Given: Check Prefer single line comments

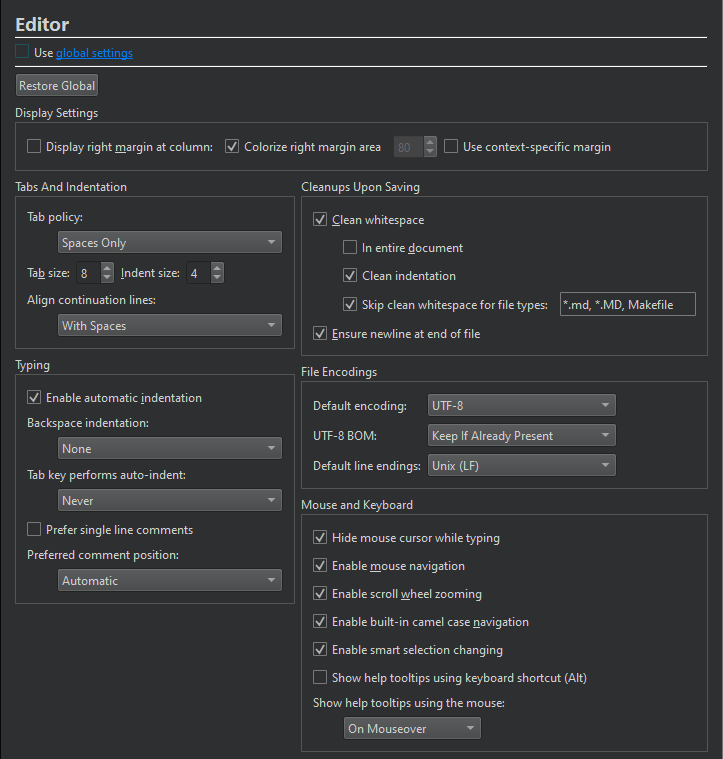Looking at the screenshot, I should pyautogui.click(x=34, y=530).
